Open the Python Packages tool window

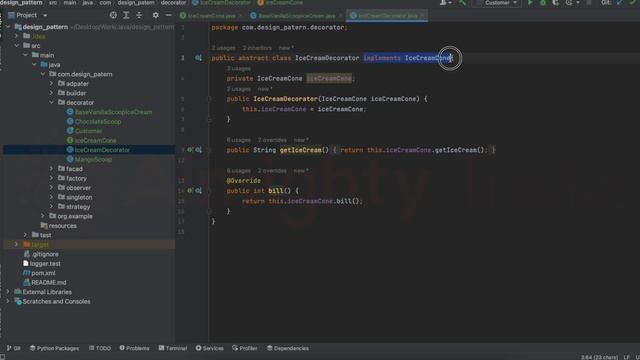pyautogui.click(x=54, y=348)
